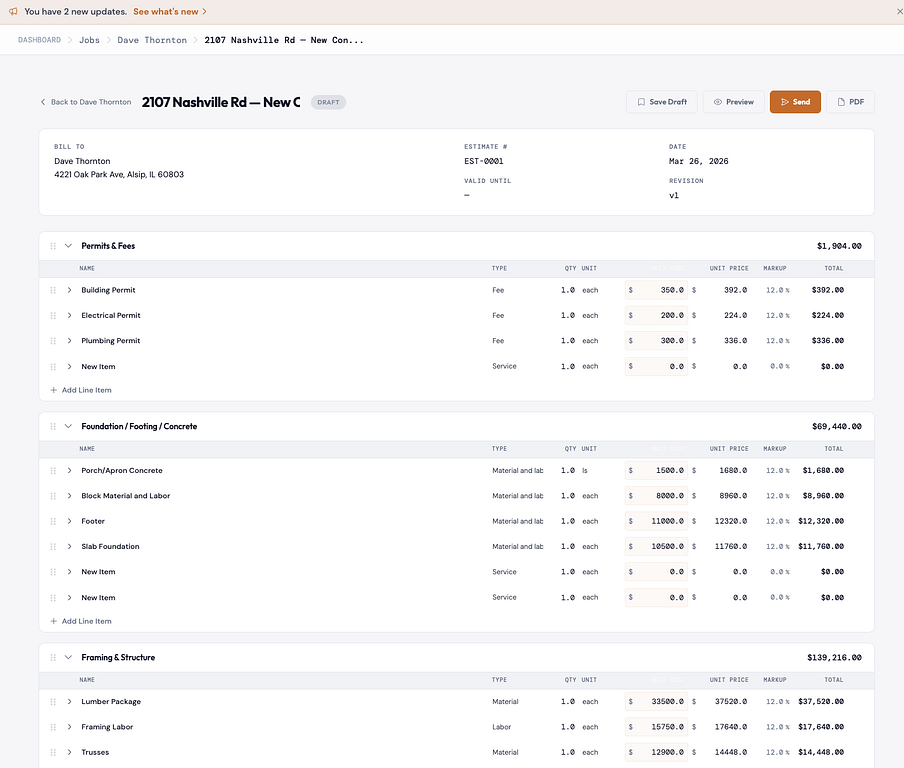
Task: Open the See what's new link
Action: 169,12
